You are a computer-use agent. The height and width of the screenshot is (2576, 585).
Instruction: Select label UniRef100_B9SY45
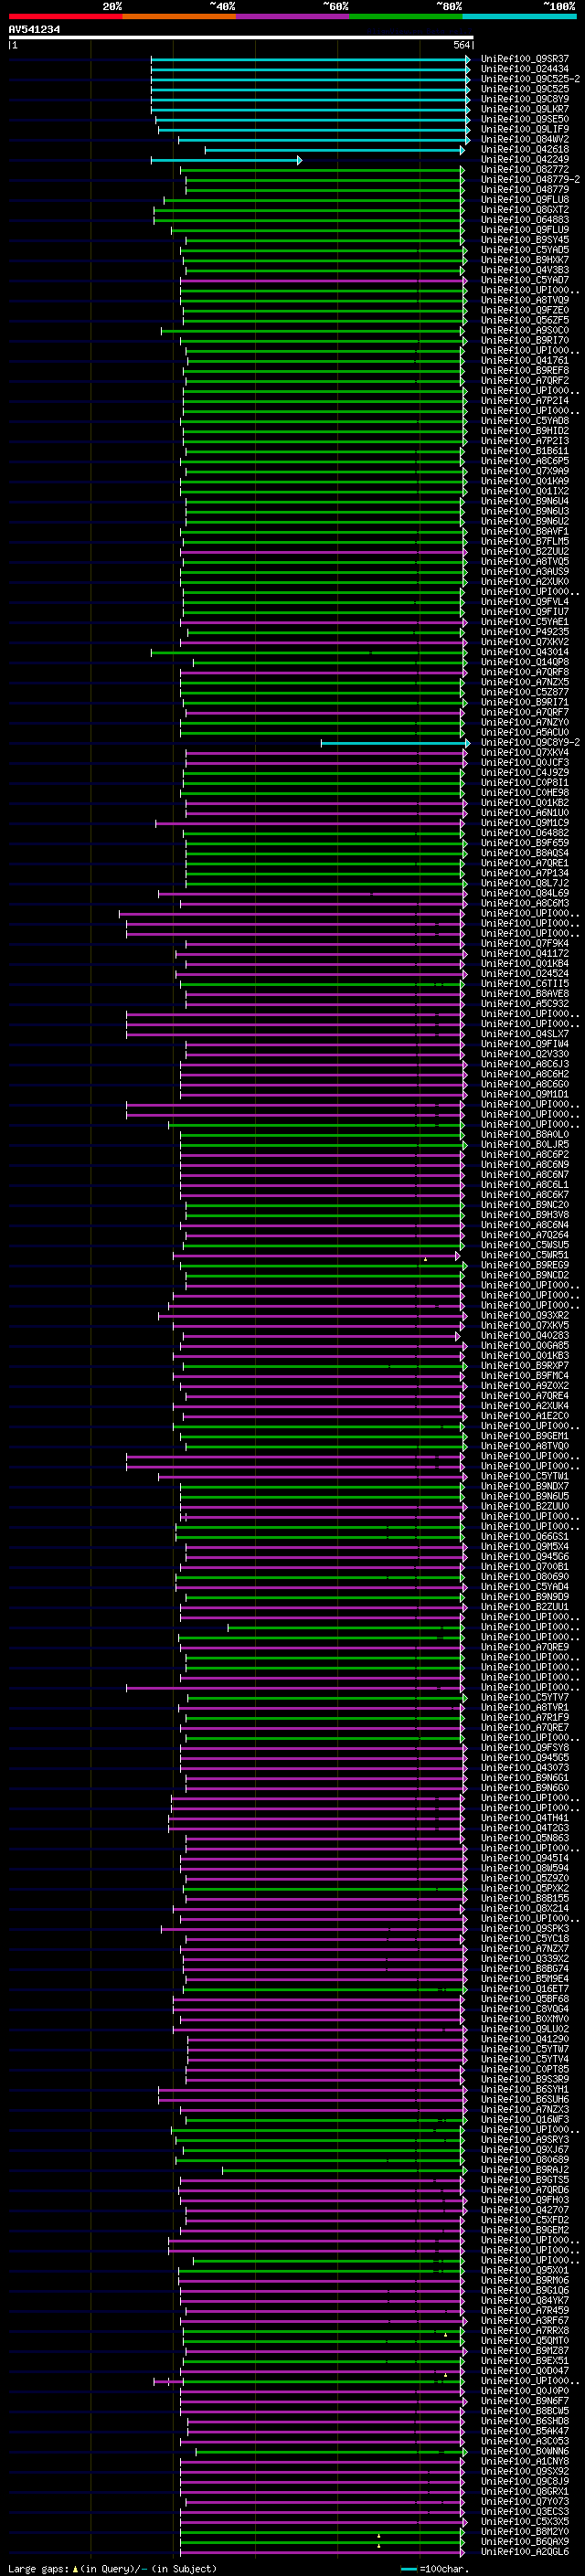[x=525, y=240]
